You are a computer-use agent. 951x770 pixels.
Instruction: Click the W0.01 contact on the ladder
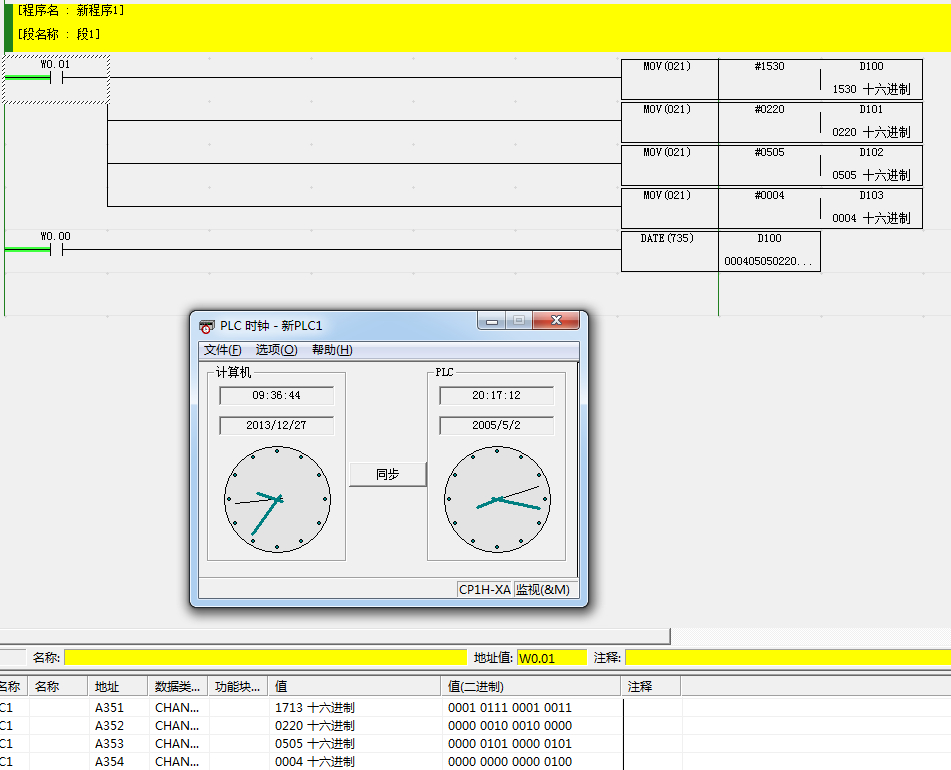point(56,78)
